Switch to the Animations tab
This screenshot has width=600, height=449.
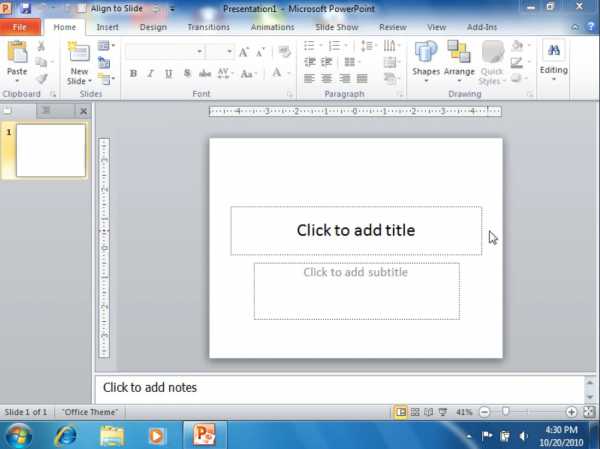click(272, 27)
